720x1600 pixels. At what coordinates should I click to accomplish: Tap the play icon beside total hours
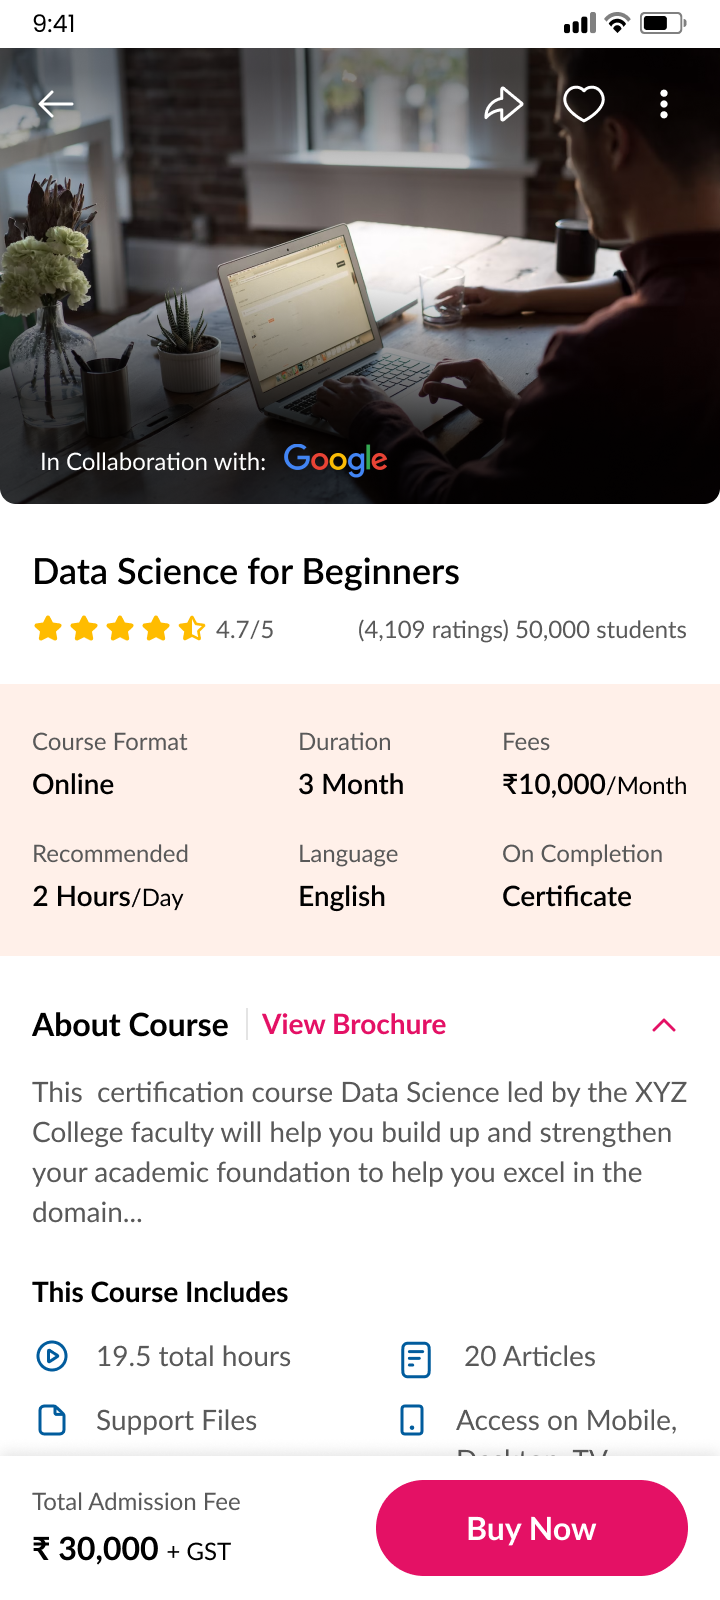click(52, 1356)
